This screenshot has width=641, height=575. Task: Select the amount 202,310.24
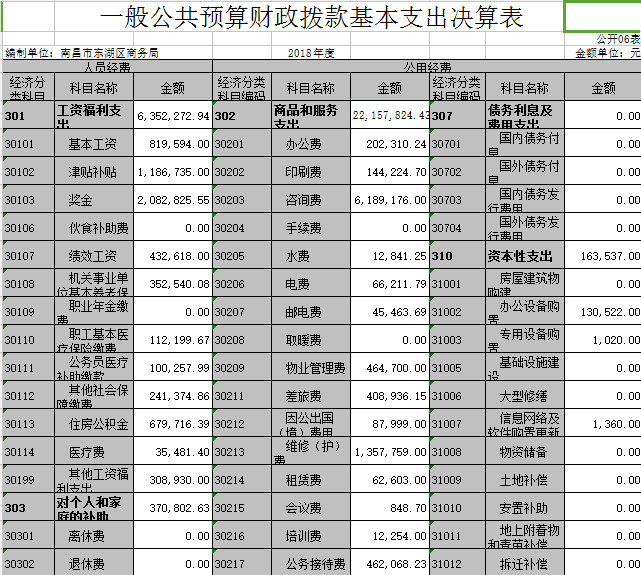(x=396, y=144)
